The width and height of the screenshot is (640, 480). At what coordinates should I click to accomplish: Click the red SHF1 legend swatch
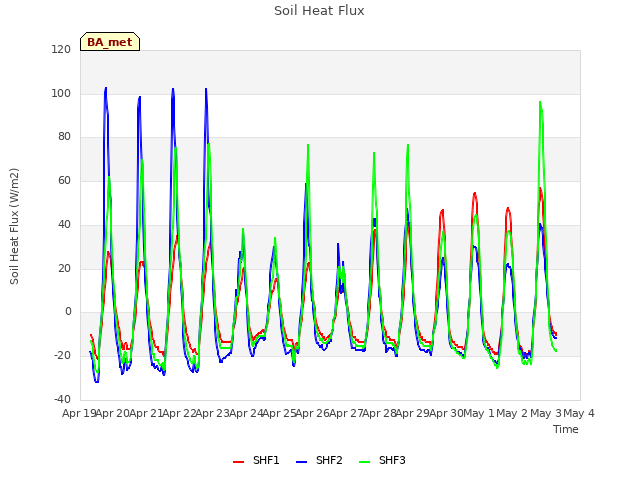point(238,461)
